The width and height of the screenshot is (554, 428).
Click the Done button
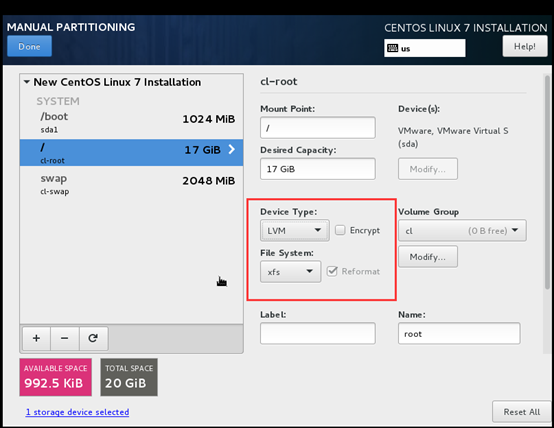(x=29, y=46)
